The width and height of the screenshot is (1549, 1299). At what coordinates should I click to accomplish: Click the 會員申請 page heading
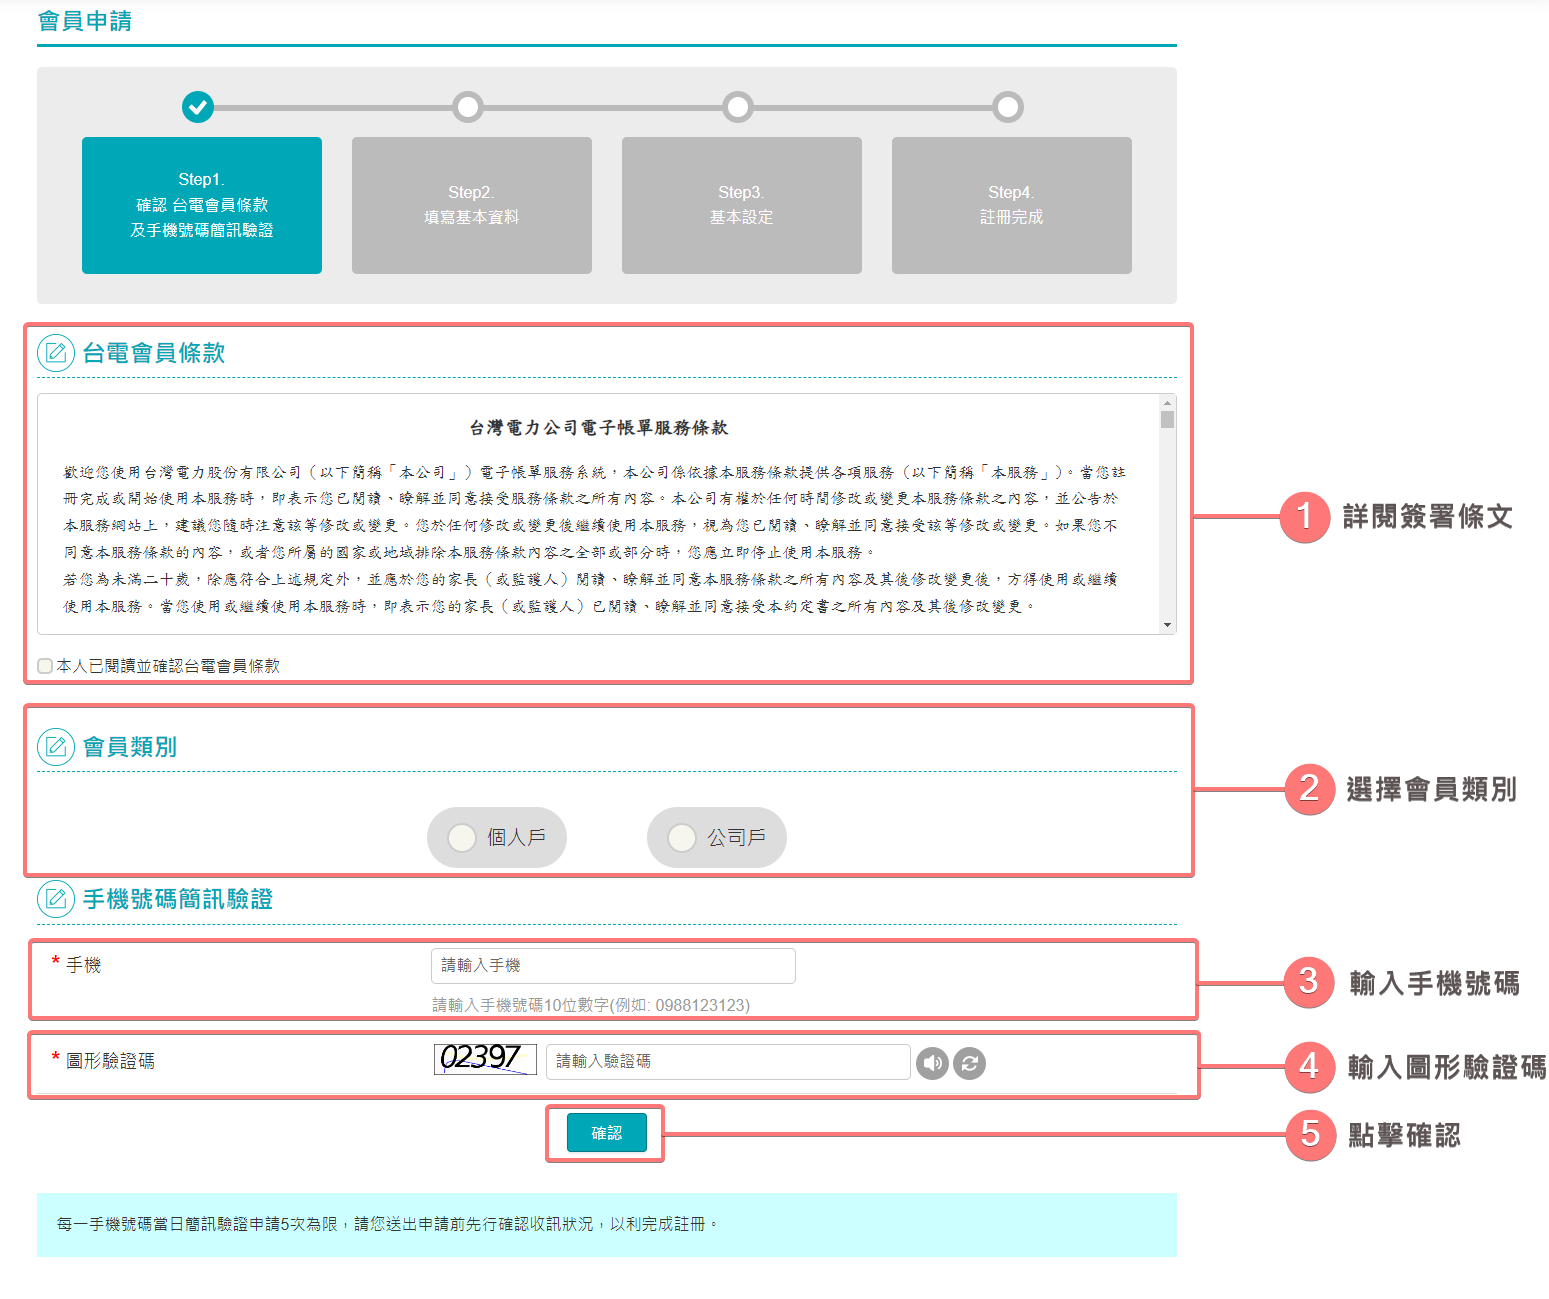pos(85,21)
